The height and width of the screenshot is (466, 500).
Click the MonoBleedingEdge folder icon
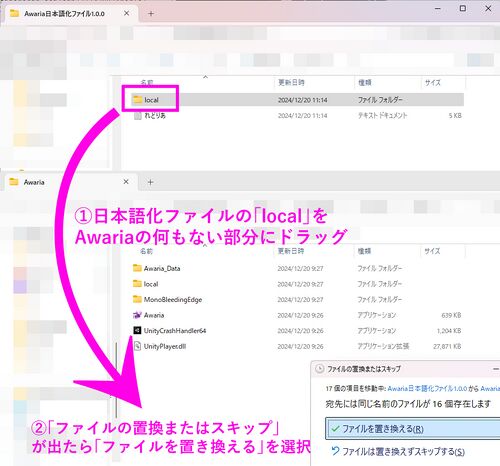coord(137,299)
